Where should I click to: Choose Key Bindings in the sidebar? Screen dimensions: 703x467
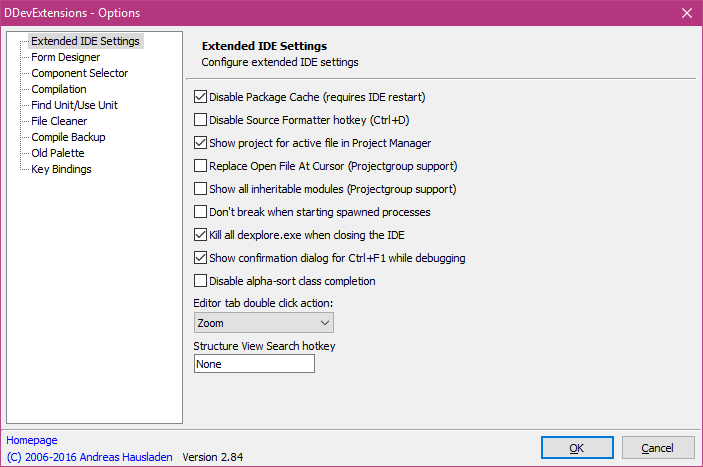click(61, 169)
